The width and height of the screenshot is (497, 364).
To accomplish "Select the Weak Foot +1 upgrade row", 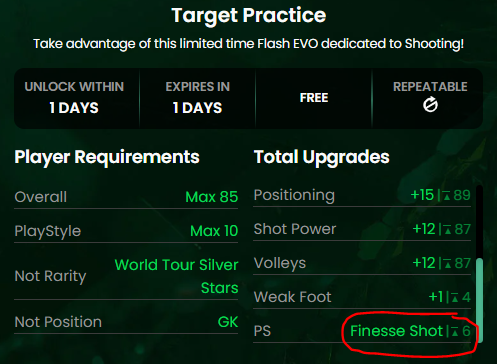I will (362, 297).
